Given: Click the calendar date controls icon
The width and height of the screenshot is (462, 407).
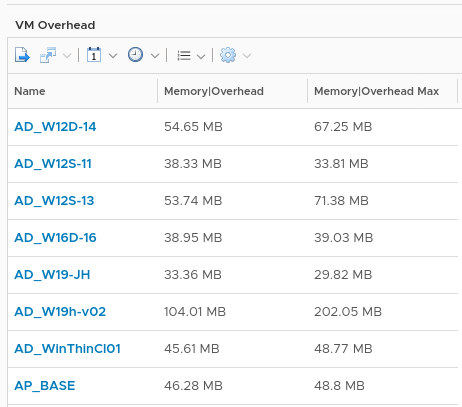Looking at the screenshot, I should (94, 55).
